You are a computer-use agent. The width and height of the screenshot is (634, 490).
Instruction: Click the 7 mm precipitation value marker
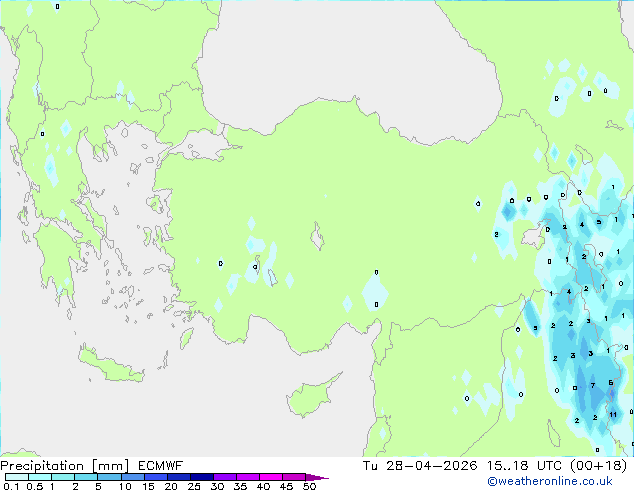[593, 385]
